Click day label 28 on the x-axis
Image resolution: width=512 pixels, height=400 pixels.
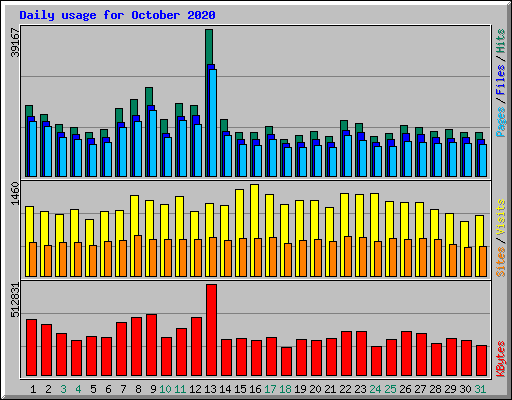point(435,389)
